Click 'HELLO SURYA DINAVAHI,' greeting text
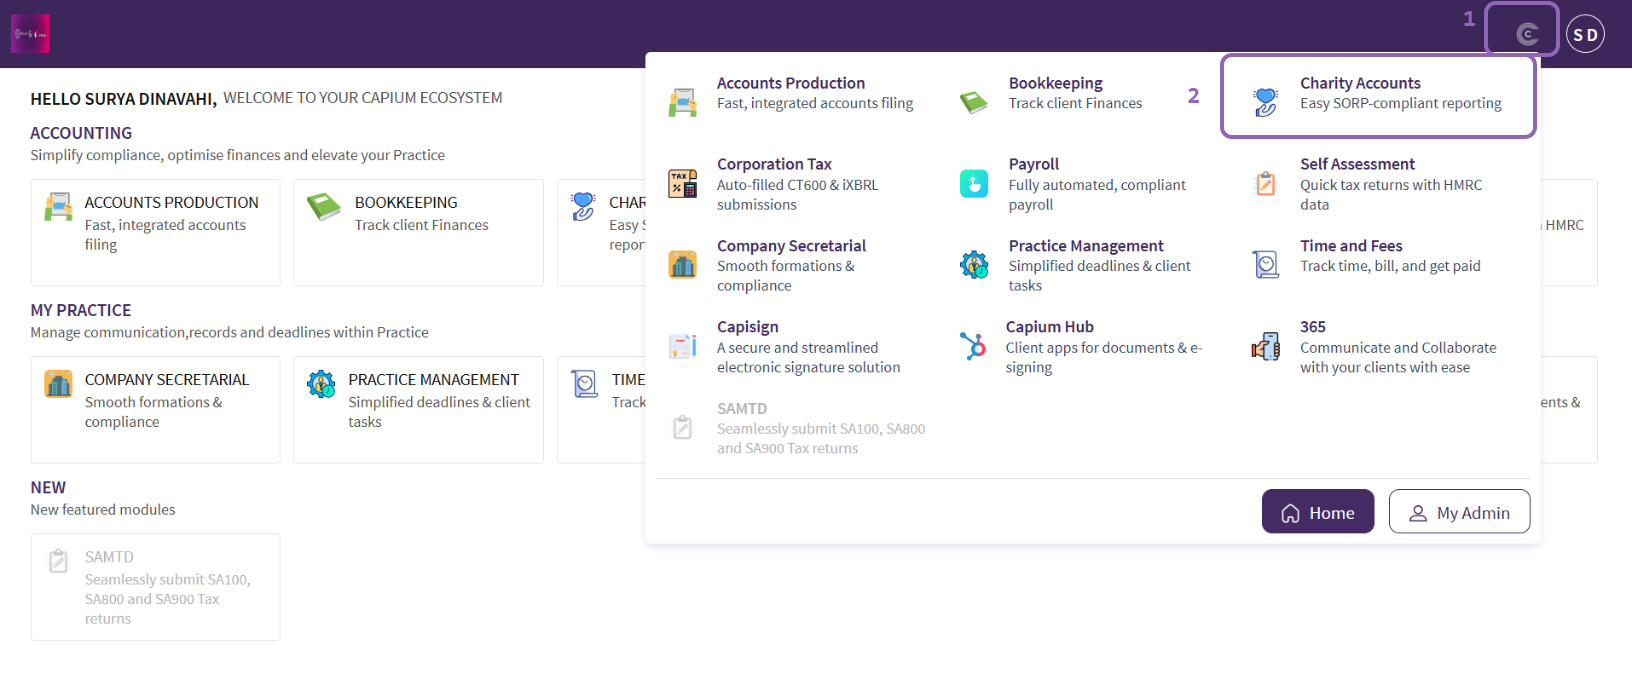The width and height of the screenshot is (1632, 691). (x=123, y=99)
